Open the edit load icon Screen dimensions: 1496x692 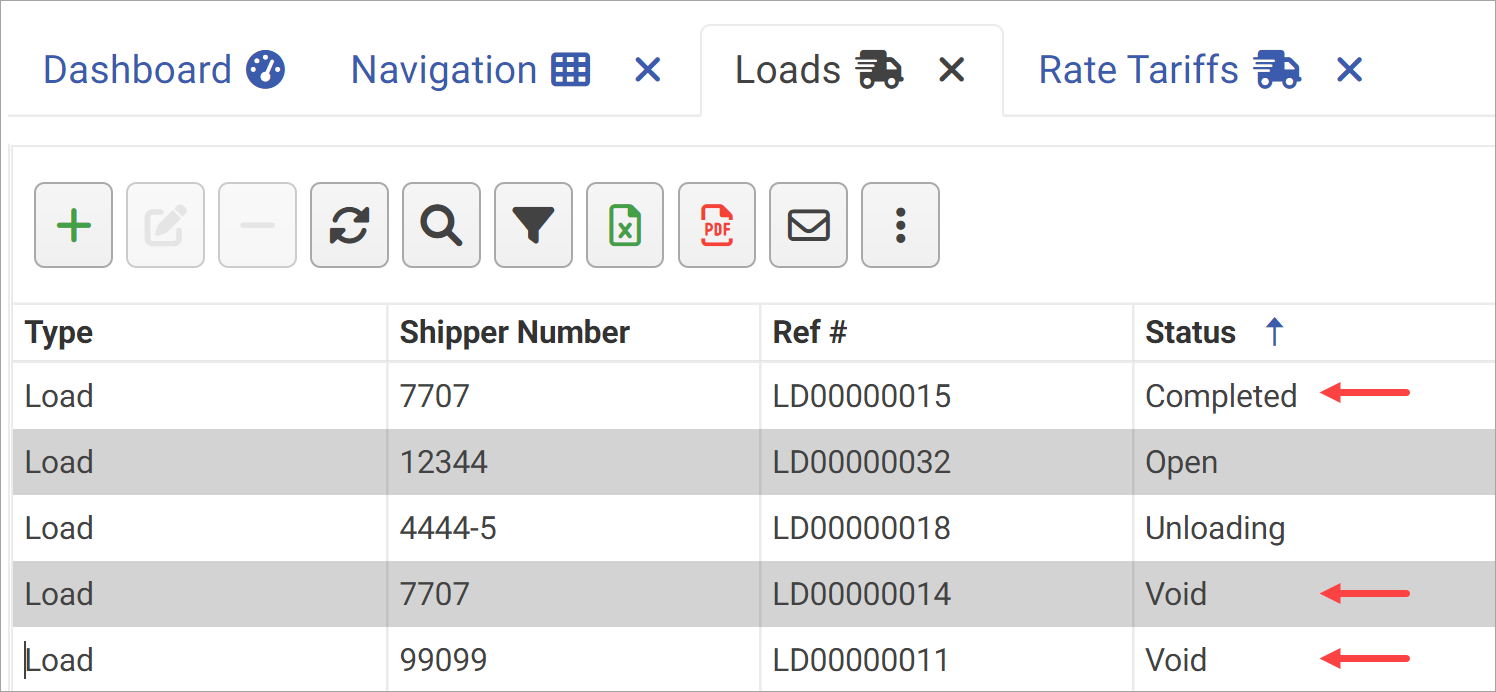click(165, 225)
